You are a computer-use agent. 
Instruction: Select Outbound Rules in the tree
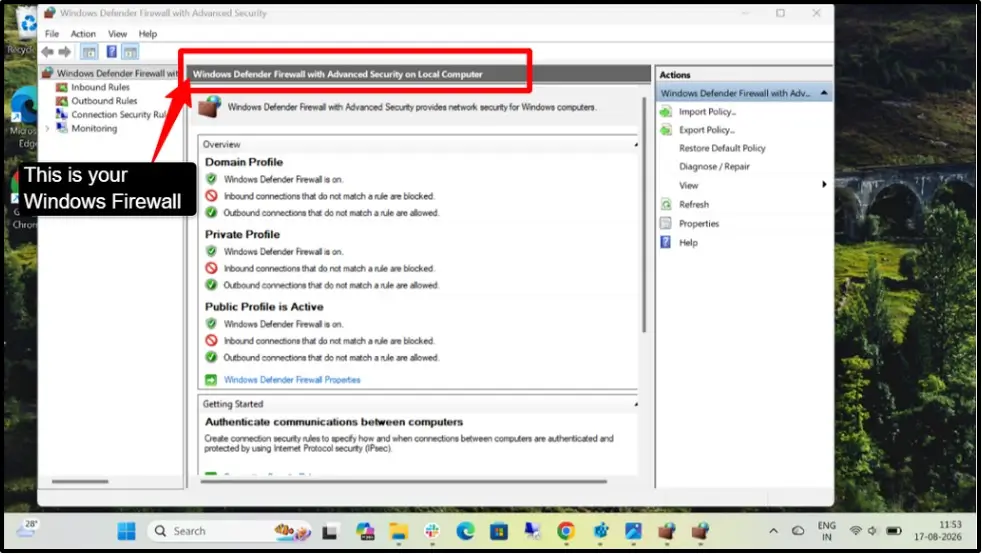click(x=104, y=101)
